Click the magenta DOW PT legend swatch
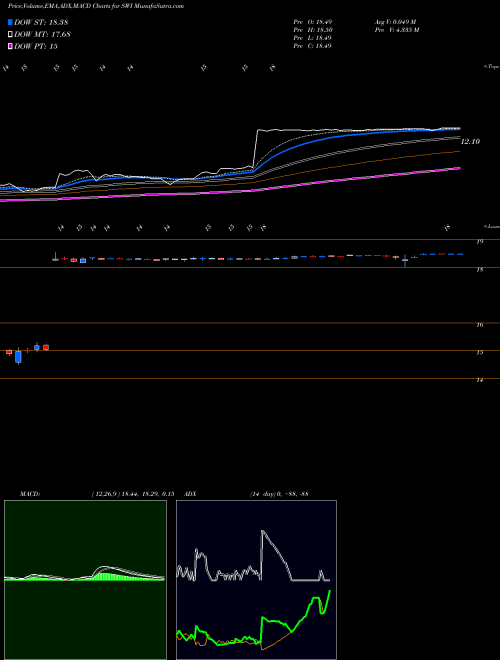 point(10,46)
